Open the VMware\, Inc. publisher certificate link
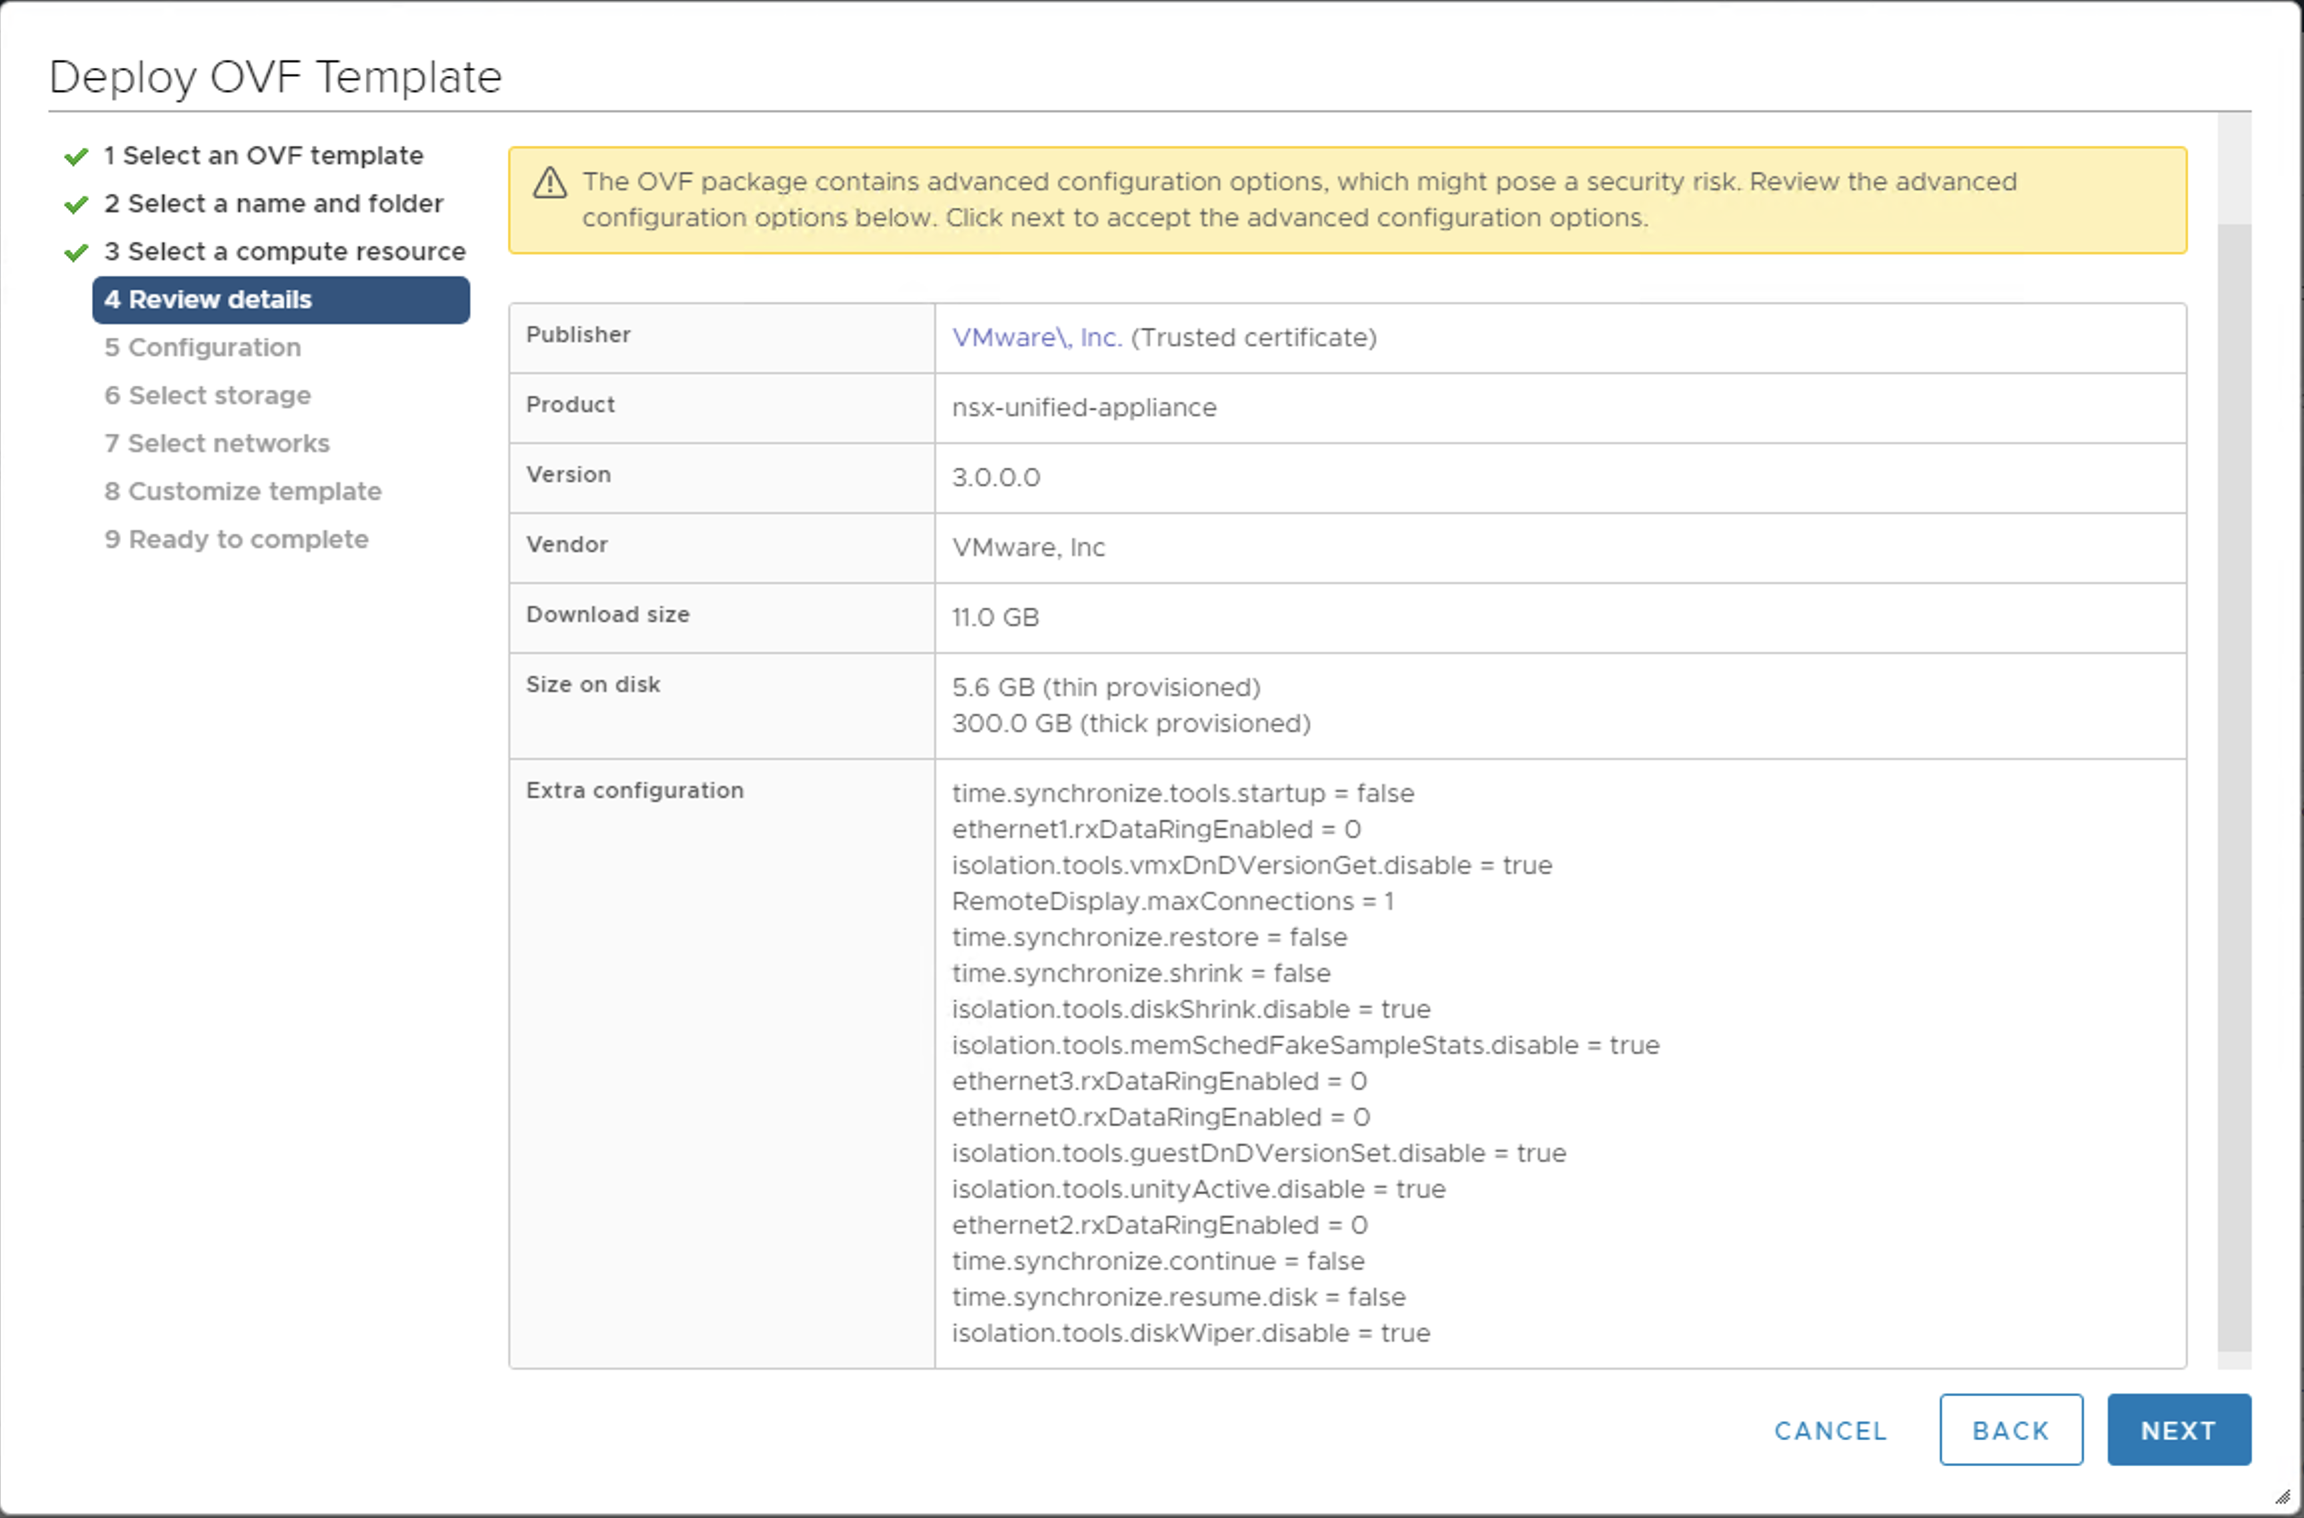This screenshot has width=2304, height=1518. coord(1037,338)
